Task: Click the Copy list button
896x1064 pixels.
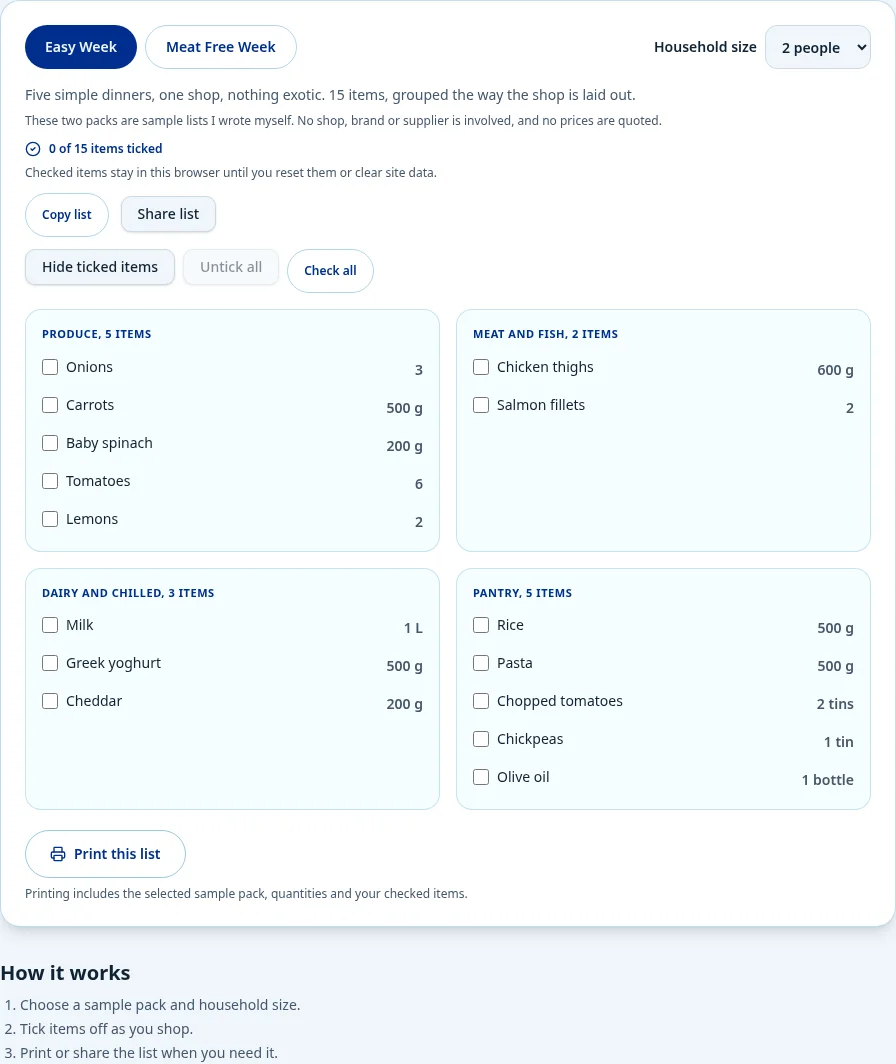Action: pyautogui.click(x=67, y=215)
